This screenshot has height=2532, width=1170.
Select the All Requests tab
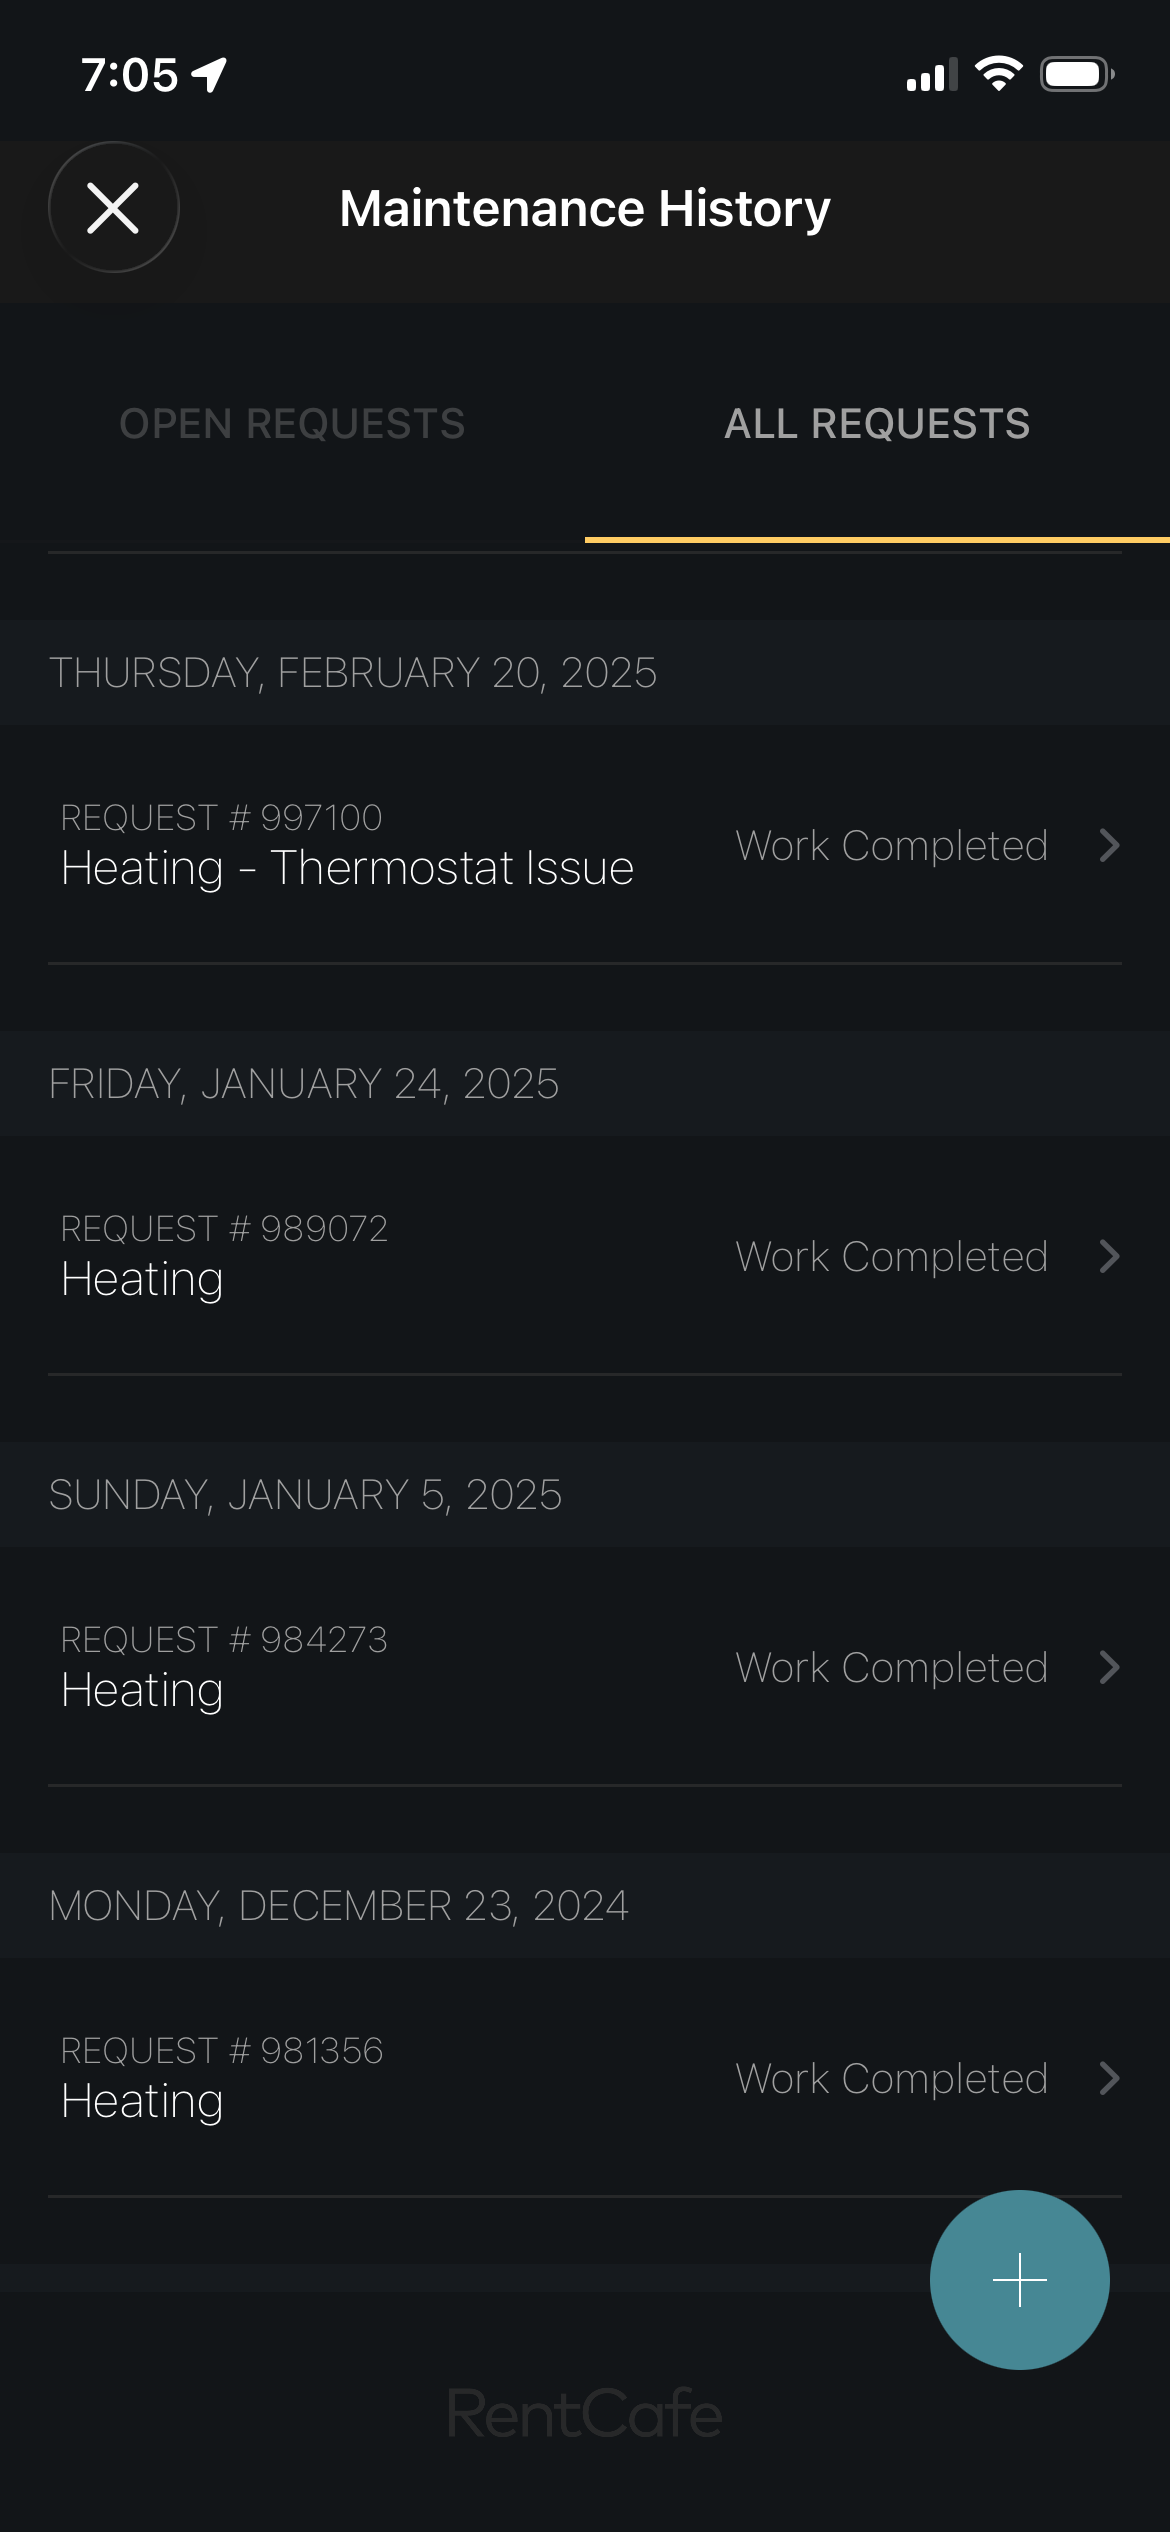pyautogui.click(x=877, y=424)
